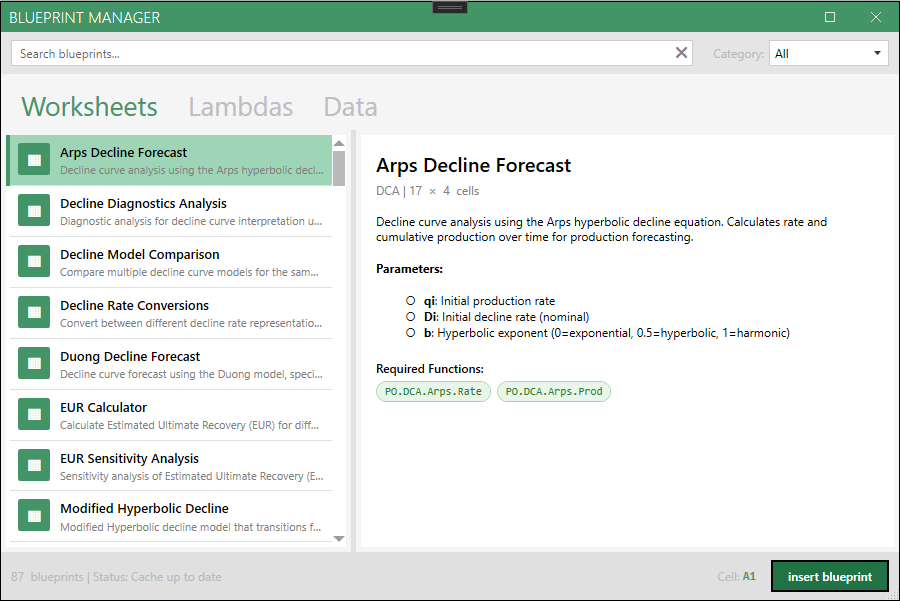Click in the Search blueprints field
The width and height of the screenshot is (900, 601).
340,53
